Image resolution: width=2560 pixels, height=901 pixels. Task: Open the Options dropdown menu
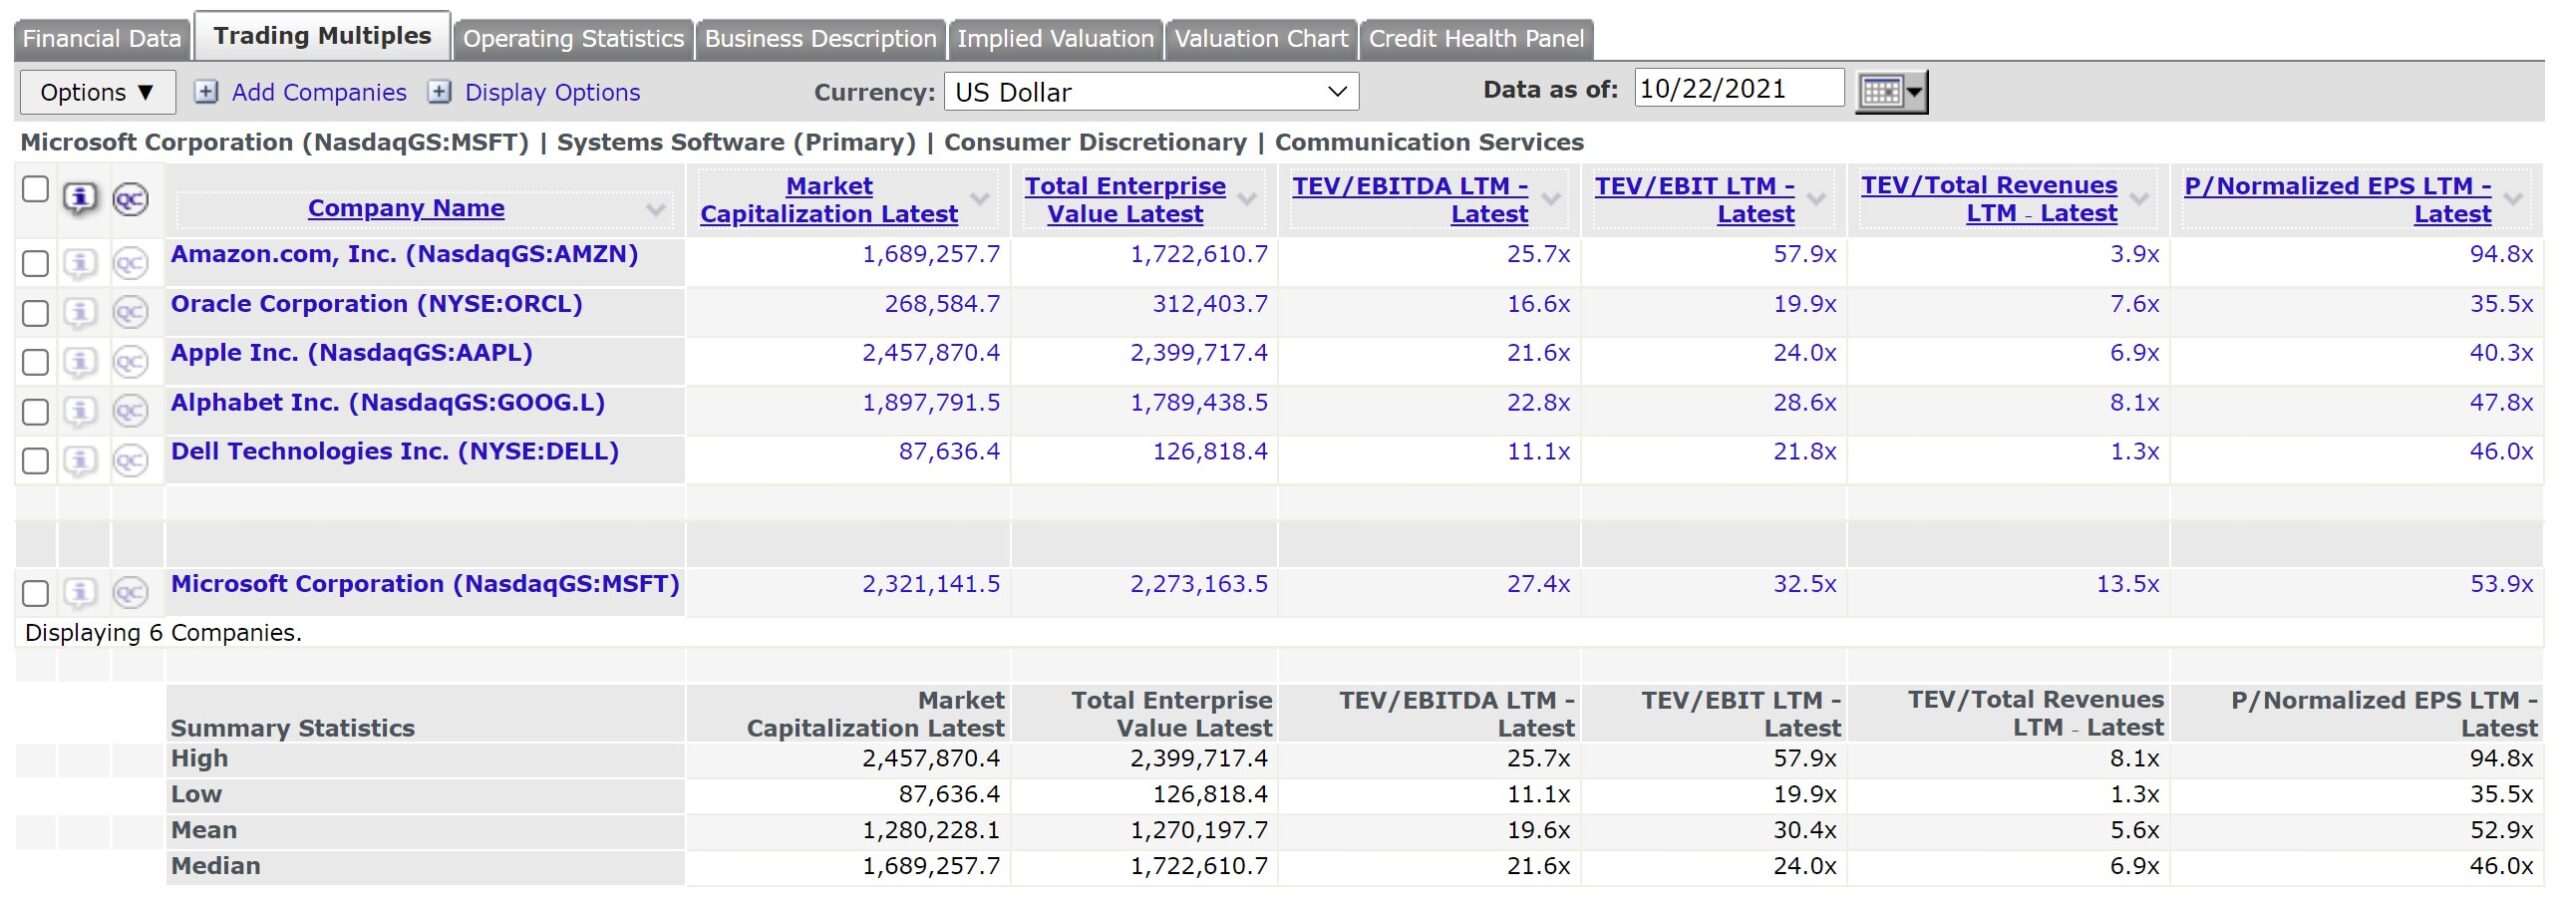click(98, 92)
